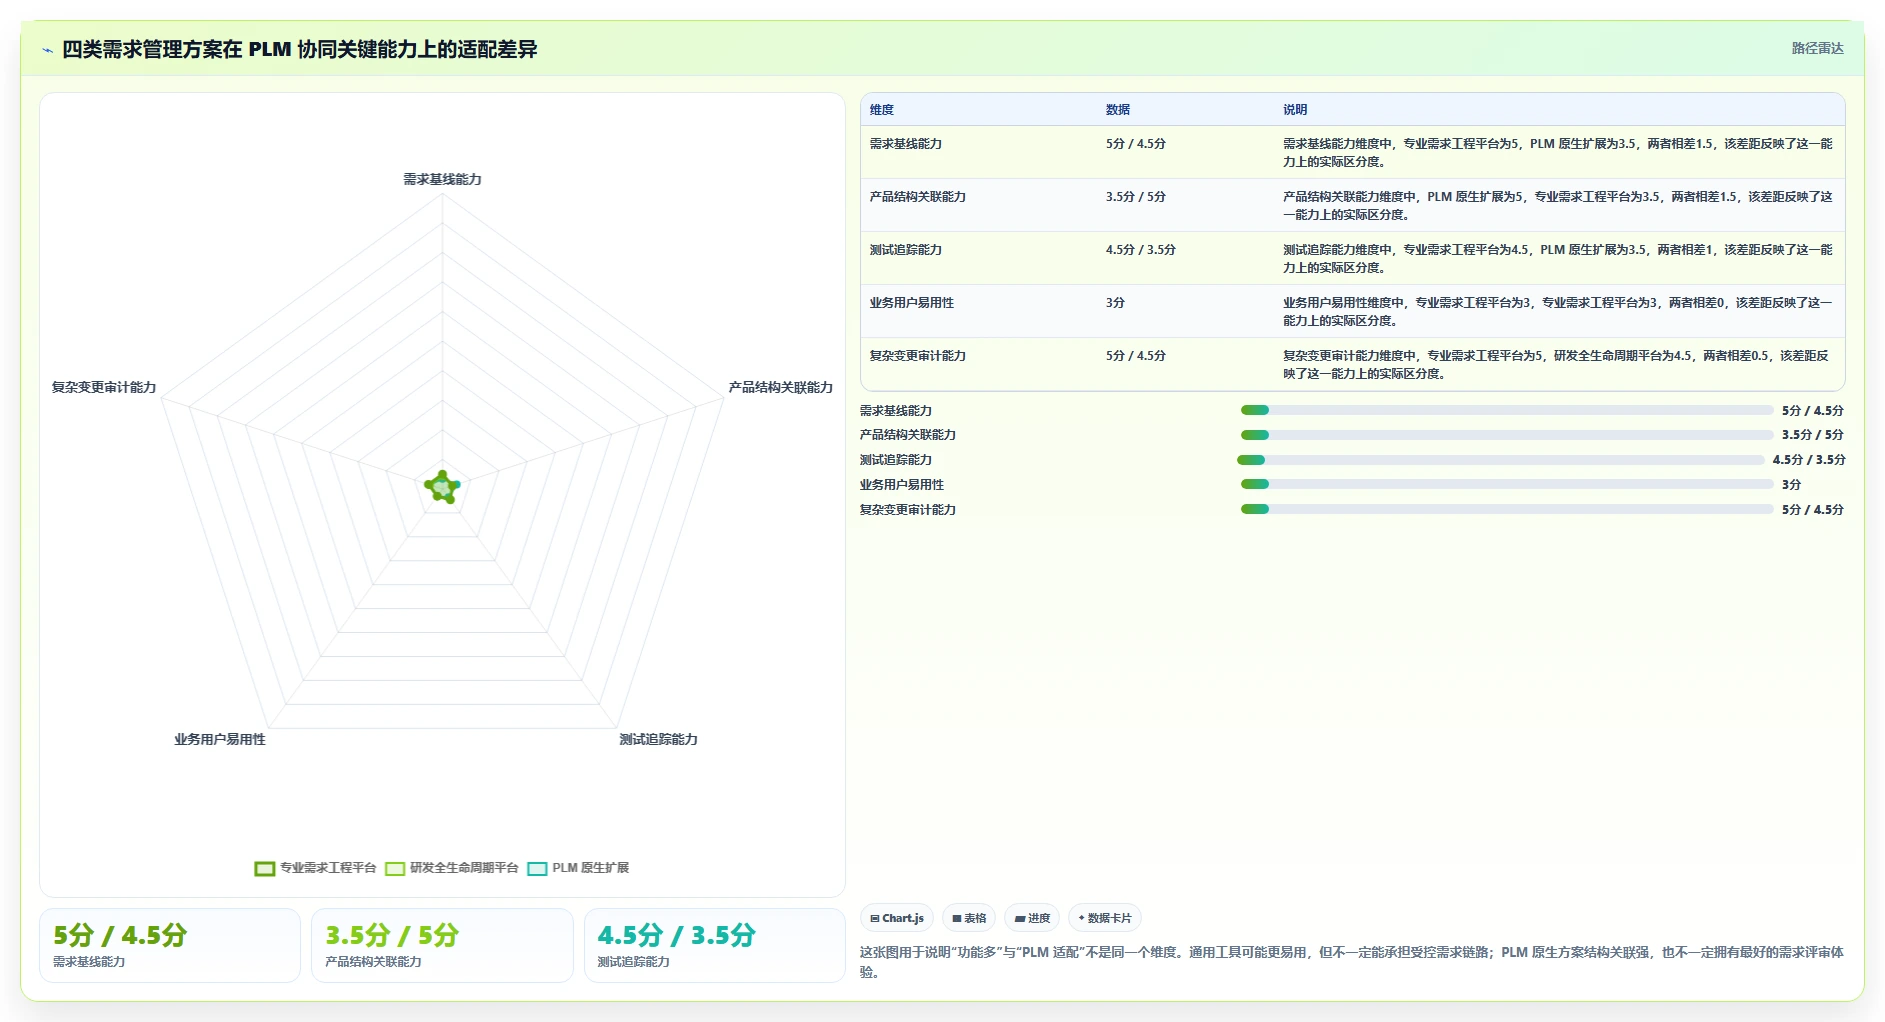Click the 数据卡片 tag chip
This screenshot has height=1022, width=1885.
1105,918
